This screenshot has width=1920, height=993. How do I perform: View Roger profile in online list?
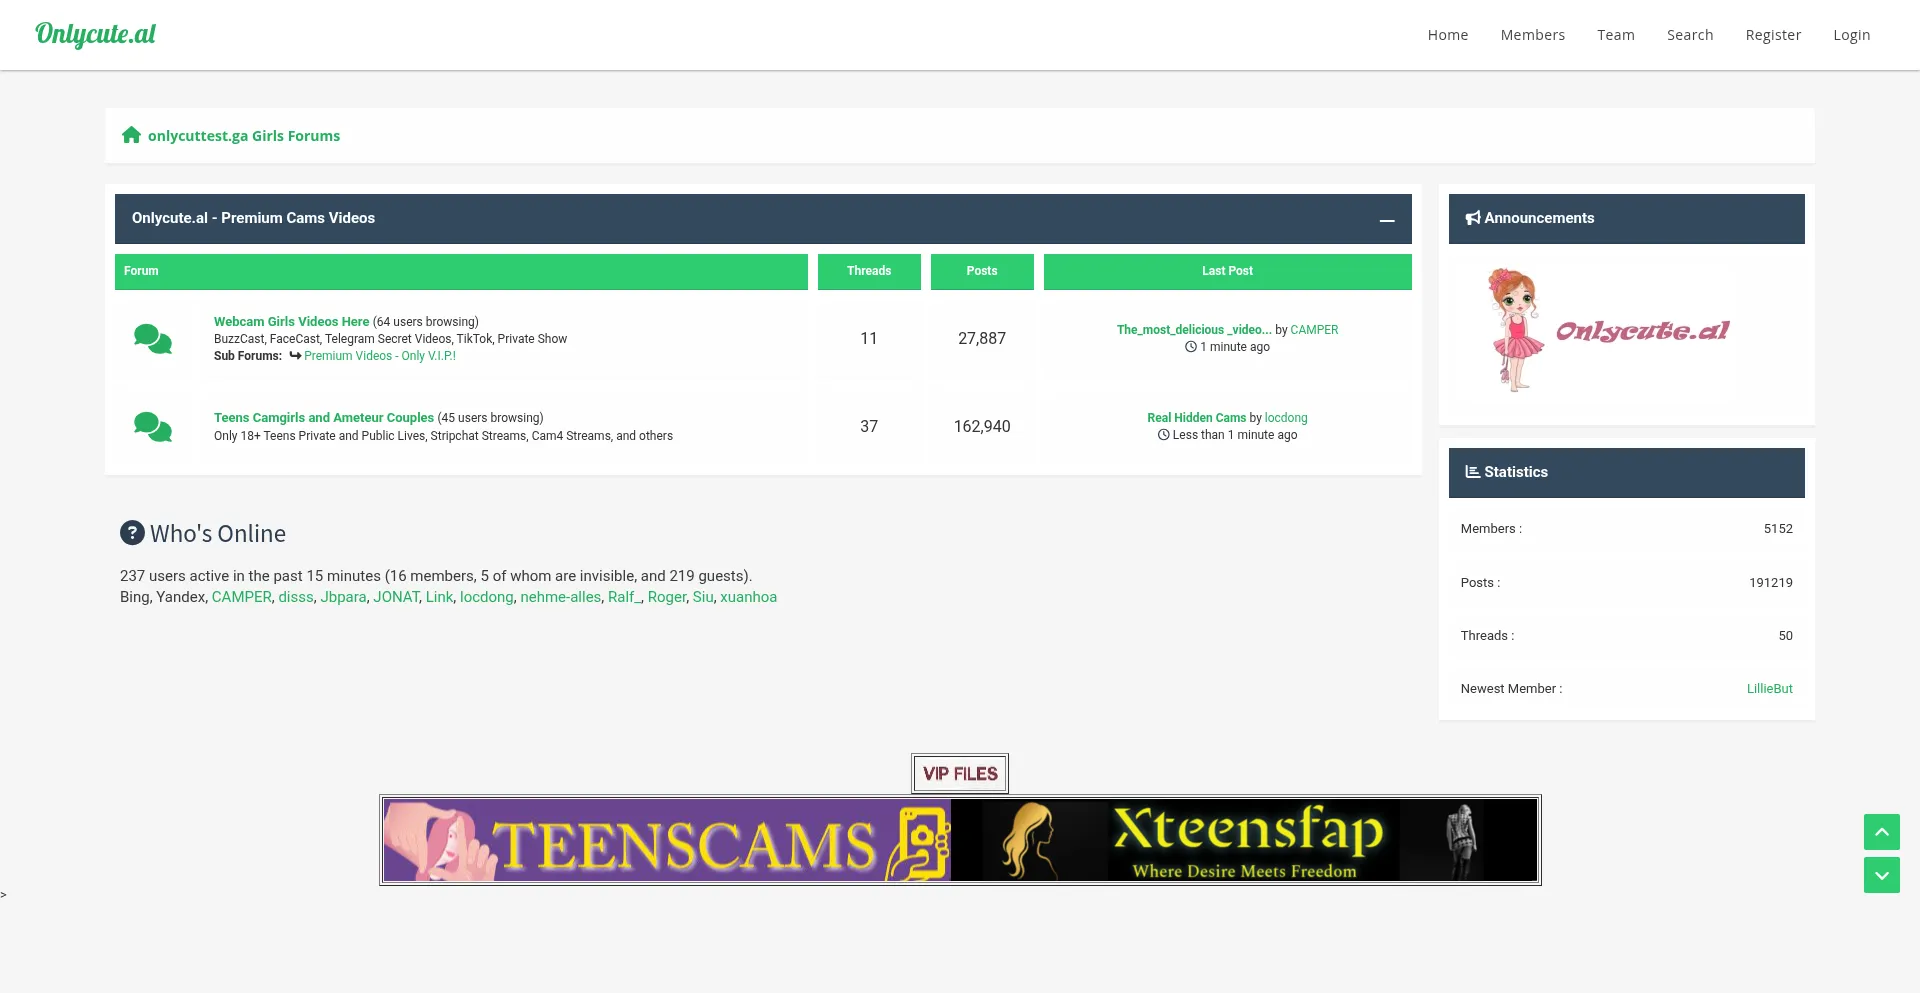(x=667, y=597)
